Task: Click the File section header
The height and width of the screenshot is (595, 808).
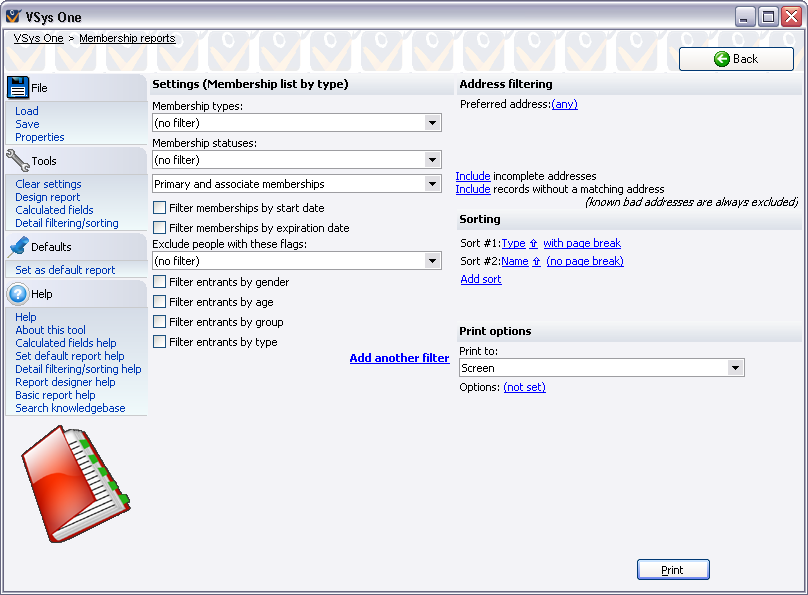Action: (x=76, y=88)
